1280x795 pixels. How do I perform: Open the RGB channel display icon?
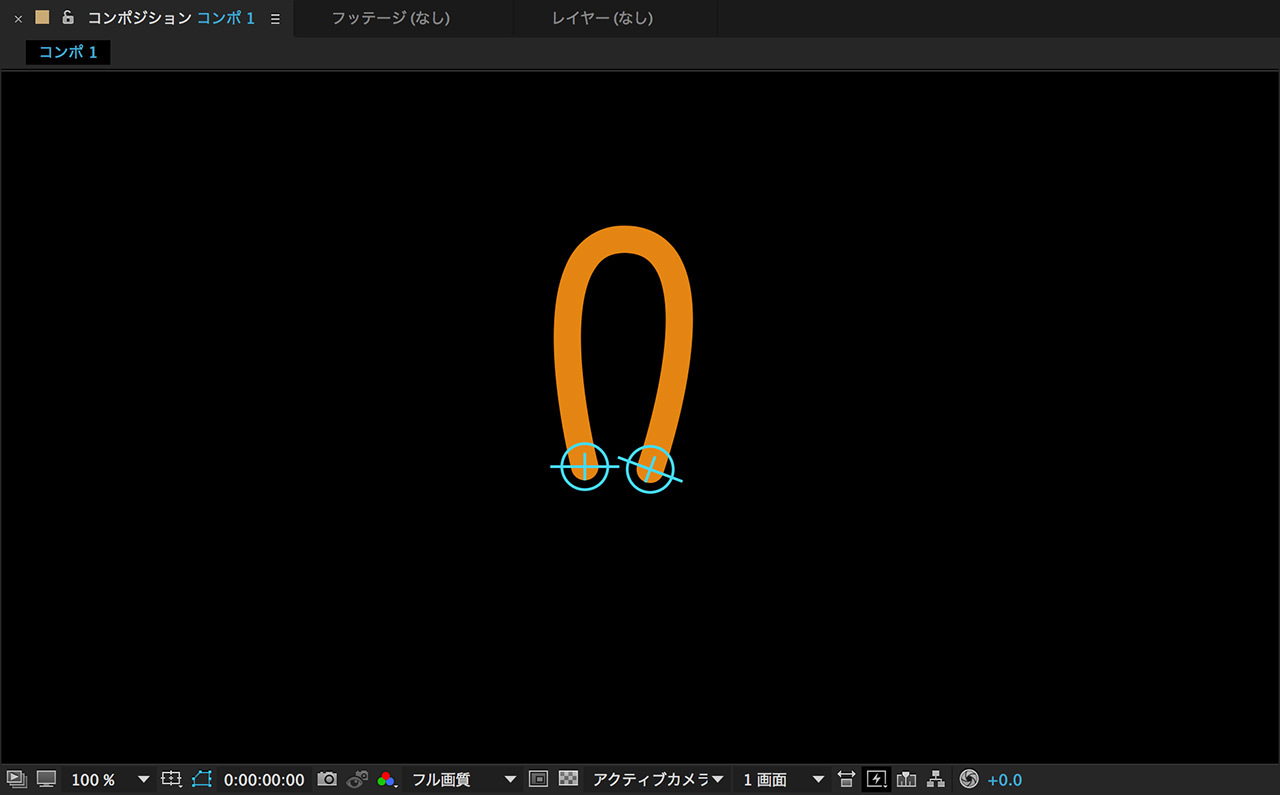387,779
